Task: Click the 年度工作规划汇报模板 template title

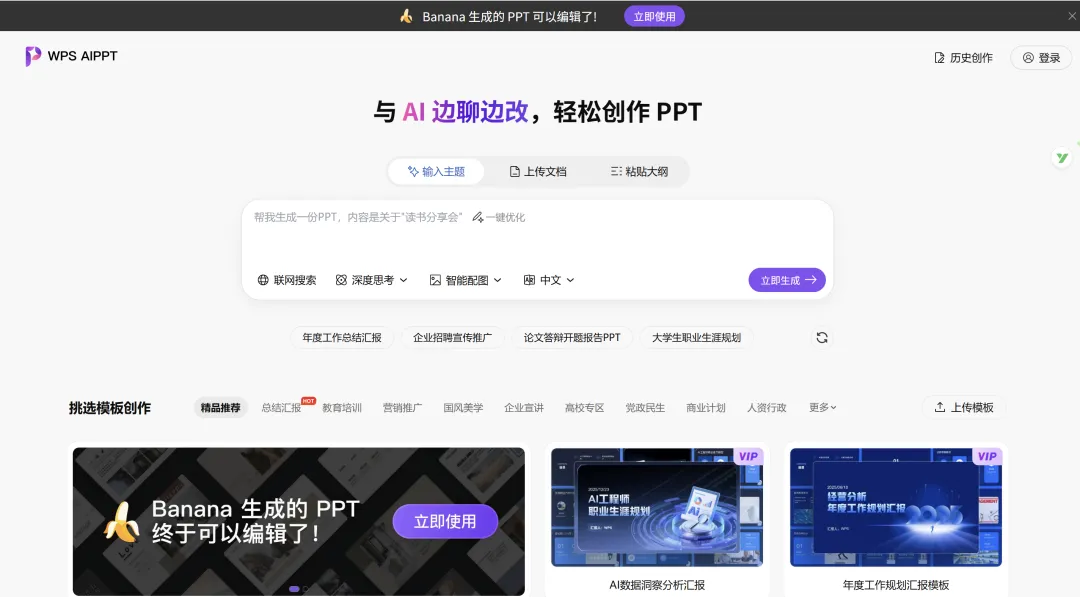Action: pyautogui.click(x=895, y=585)
